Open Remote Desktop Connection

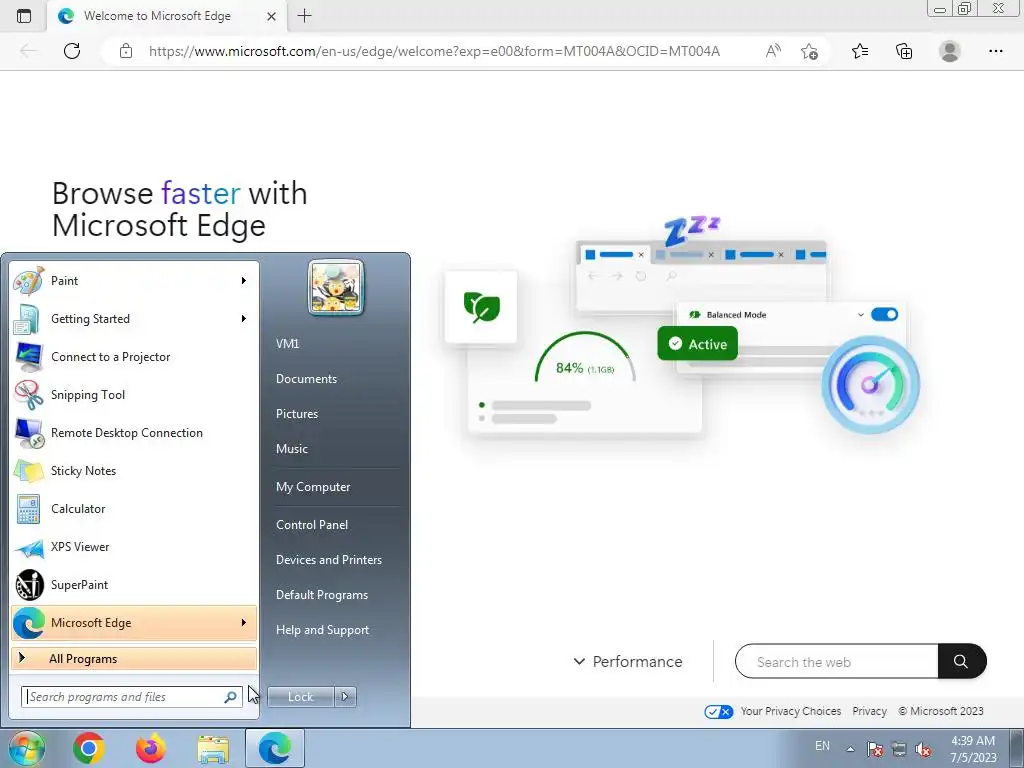coord(134,432)
